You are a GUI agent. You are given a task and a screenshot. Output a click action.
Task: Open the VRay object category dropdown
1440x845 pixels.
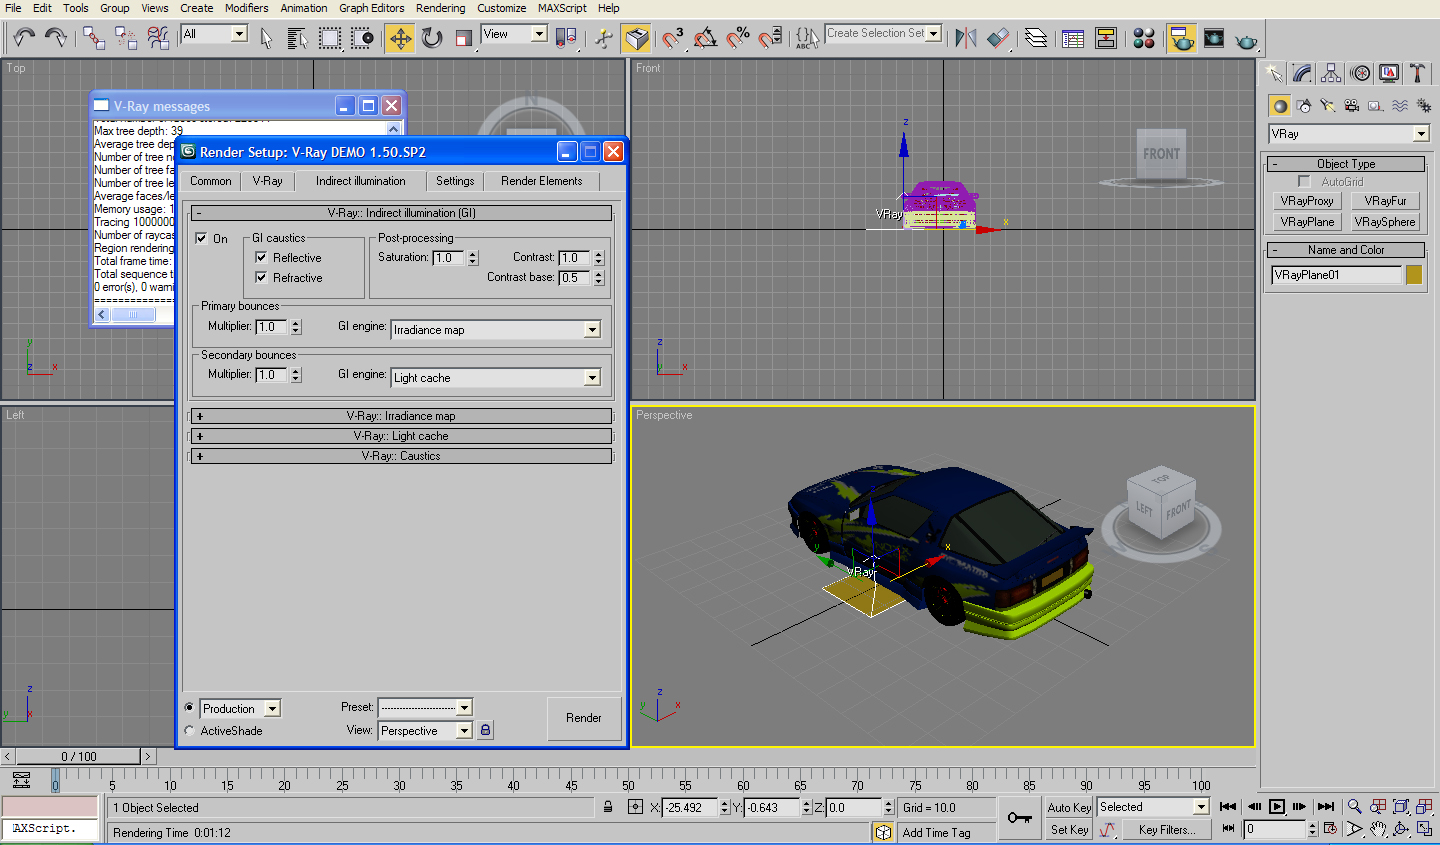1421,134
